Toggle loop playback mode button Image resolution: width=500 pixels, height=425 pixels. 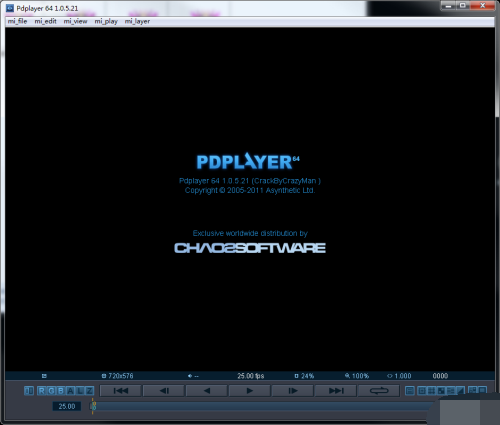click(x=379, y=391)
